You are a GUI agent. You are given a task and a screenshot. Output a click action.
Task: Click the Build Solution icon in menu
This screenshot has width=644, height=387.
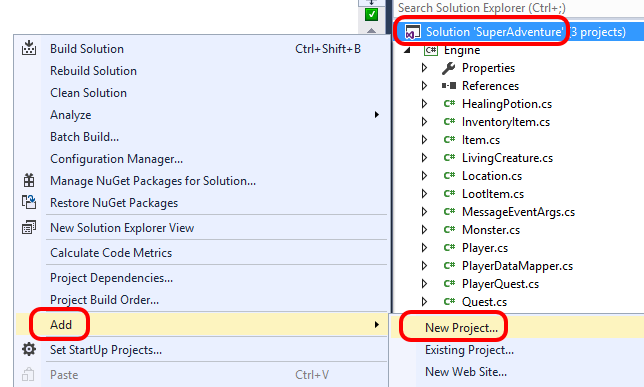point(29,48)
